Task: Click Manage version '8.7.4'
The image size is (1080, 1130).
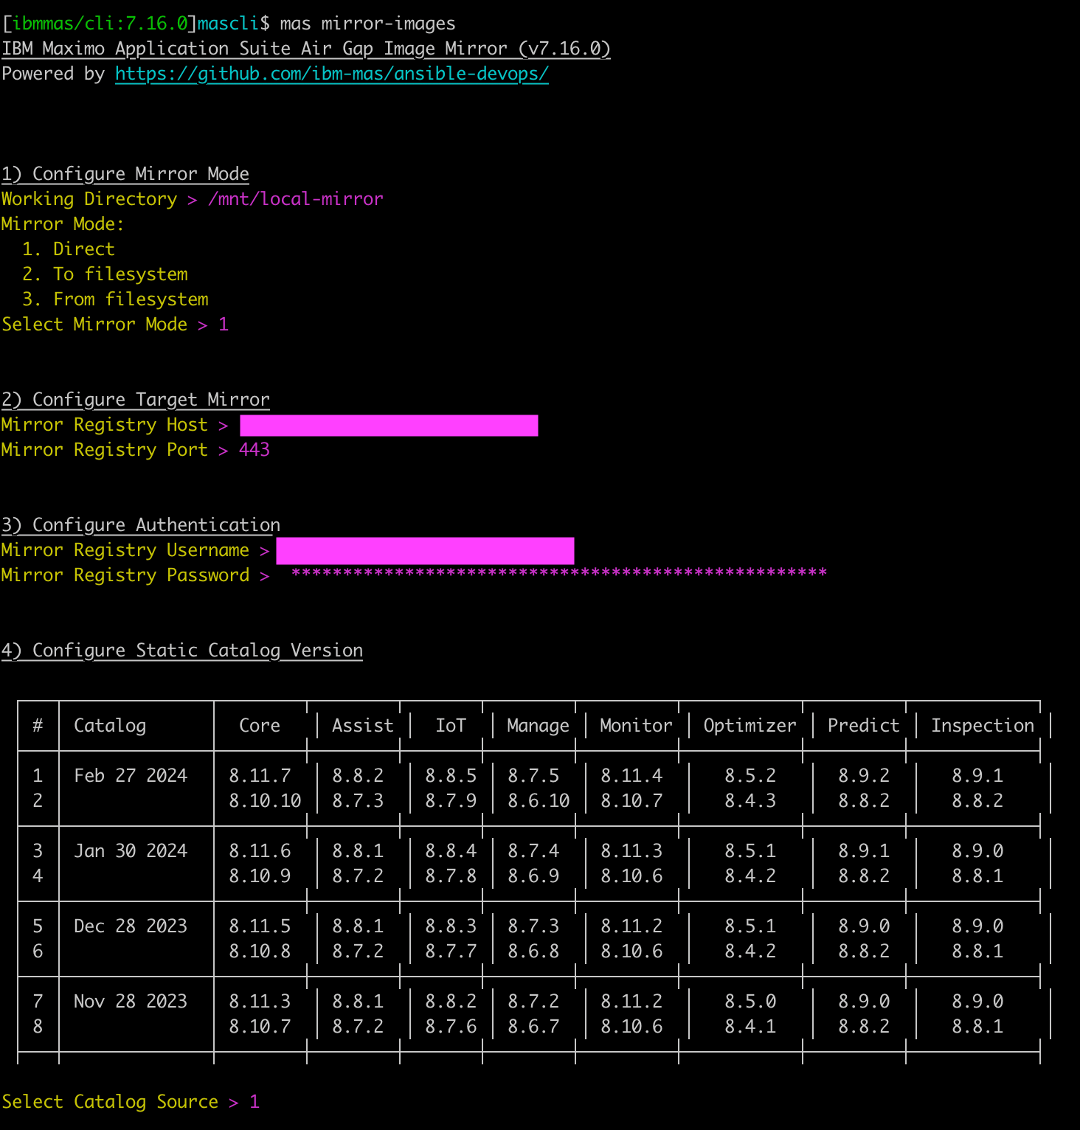Action: pos(534,851)
